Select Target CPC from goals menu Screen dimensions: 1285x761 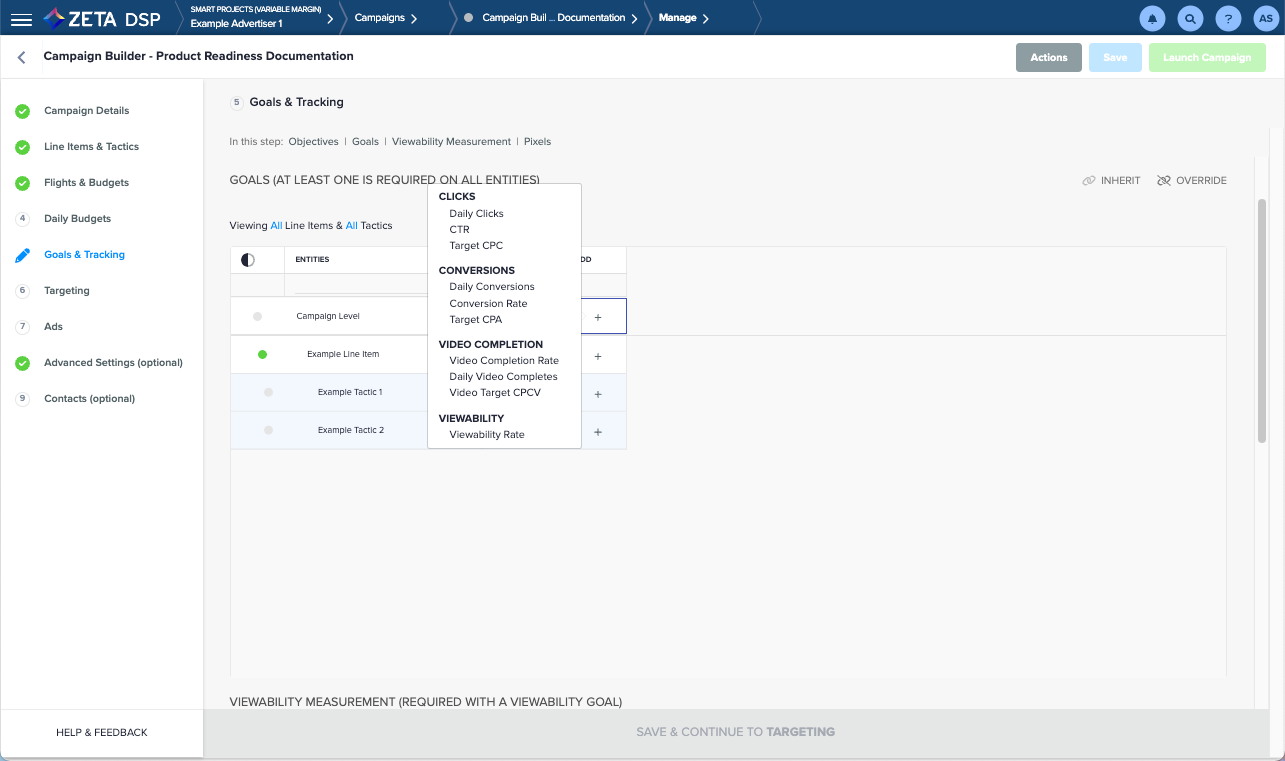(476, 246)
